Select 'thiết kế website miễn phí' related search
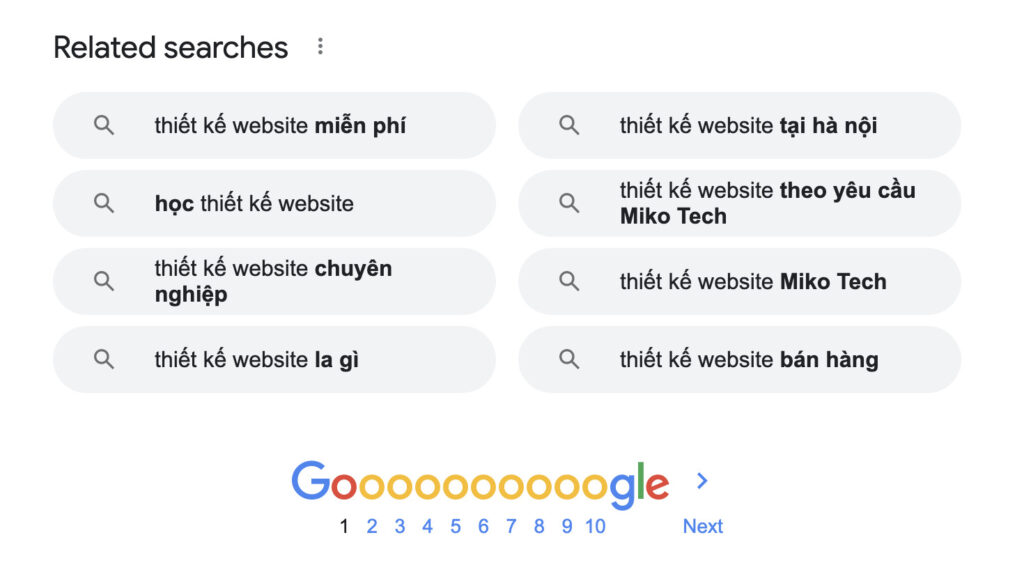1024x588 pixels. pyautogui.click(x=280, y=126)
